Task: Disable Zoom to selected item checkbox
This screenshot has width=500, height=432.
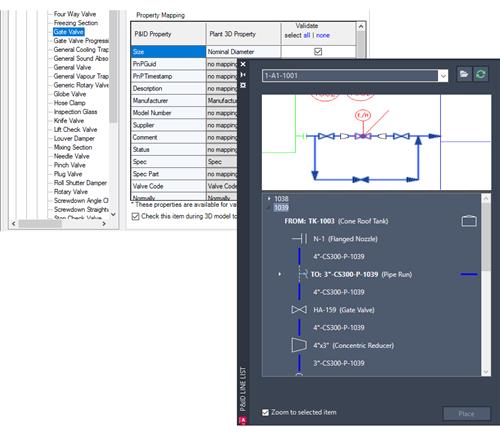Action: point(265,413)
